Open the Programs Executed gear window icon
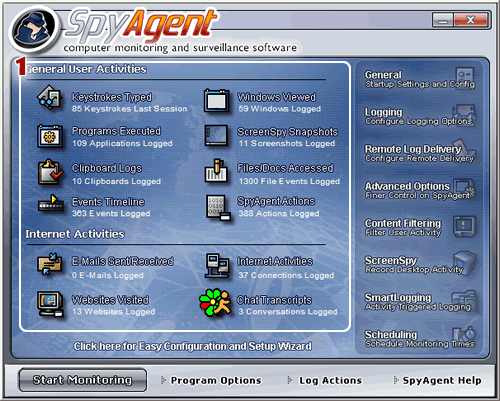Viewport: 500px width, 401px height. 50,136
